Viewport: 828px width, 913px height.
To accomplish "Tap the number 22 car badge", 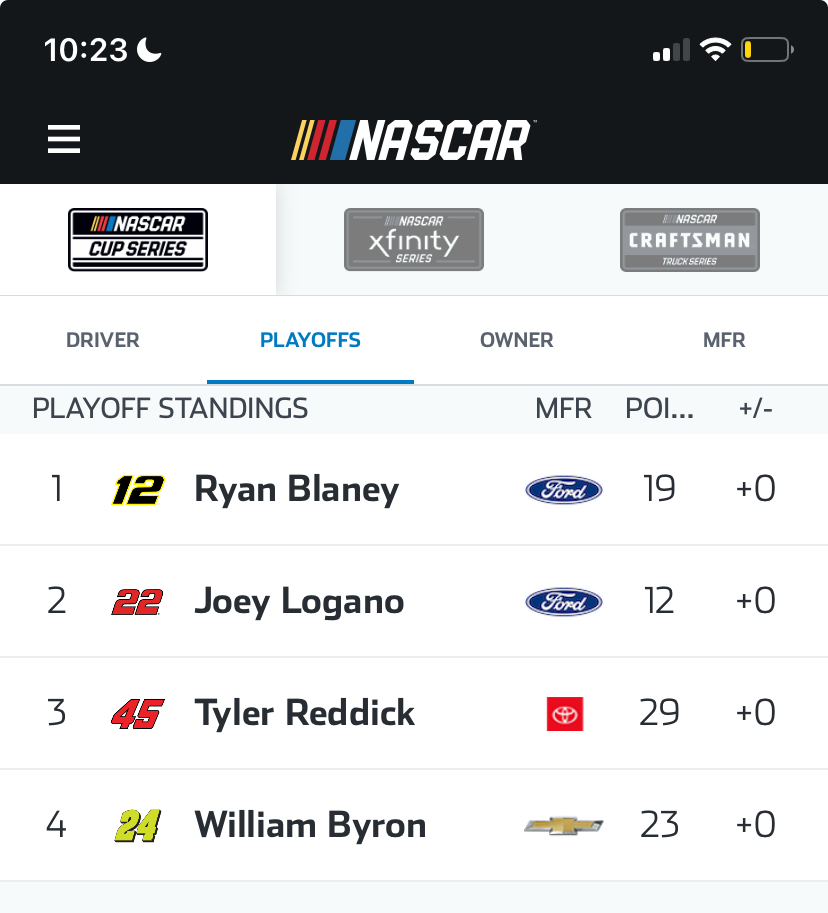I will (x=137, y=602).
